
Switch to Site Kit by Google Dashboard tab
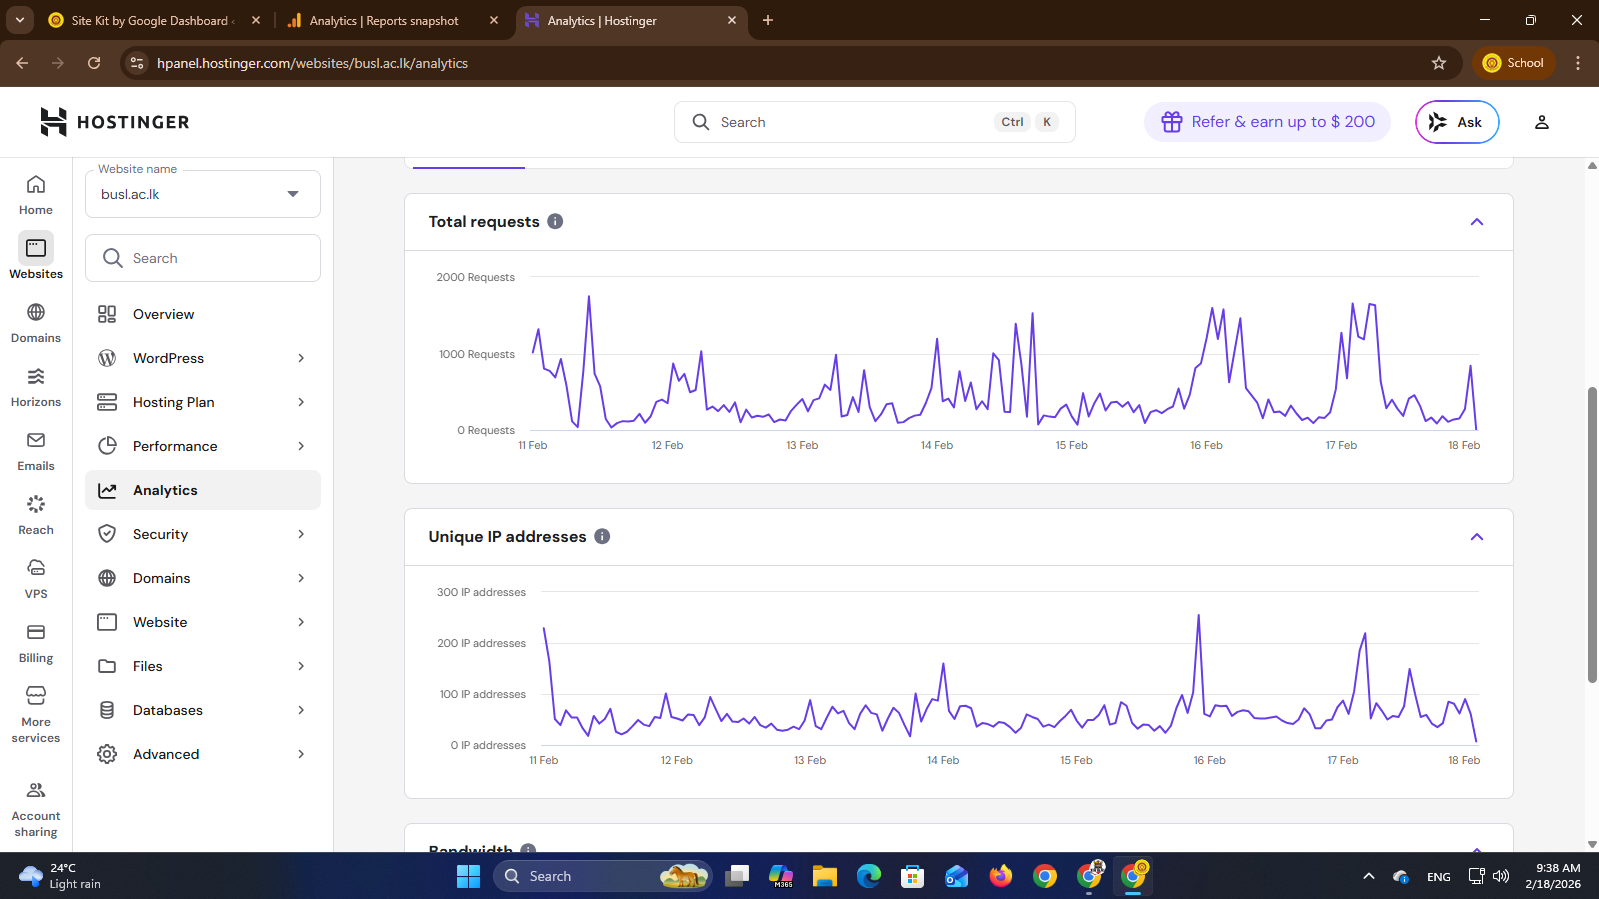pyautogui.click(x=150, y=20)
